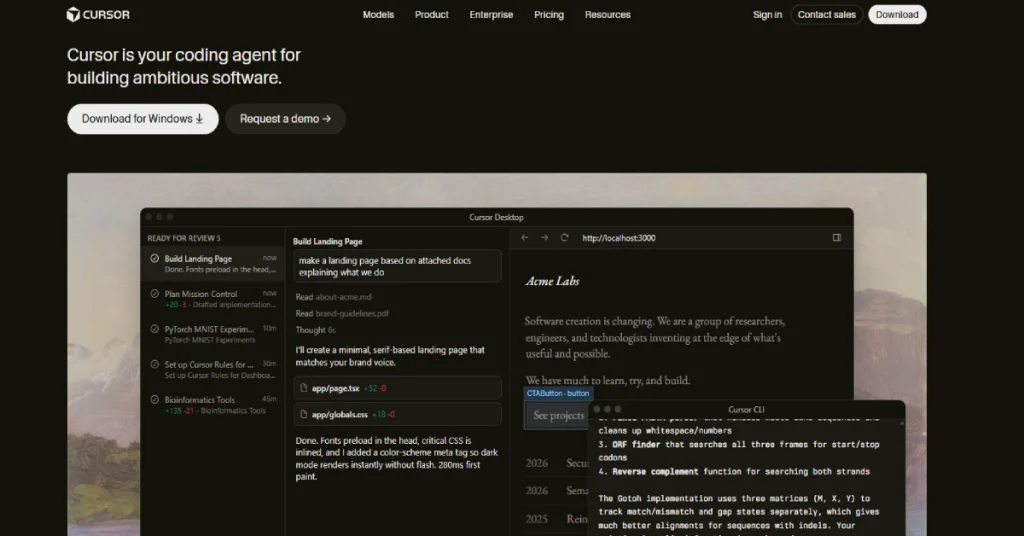Click Download for Windows button
Screen dimensions: 1024x536
(x=142, y=119)
